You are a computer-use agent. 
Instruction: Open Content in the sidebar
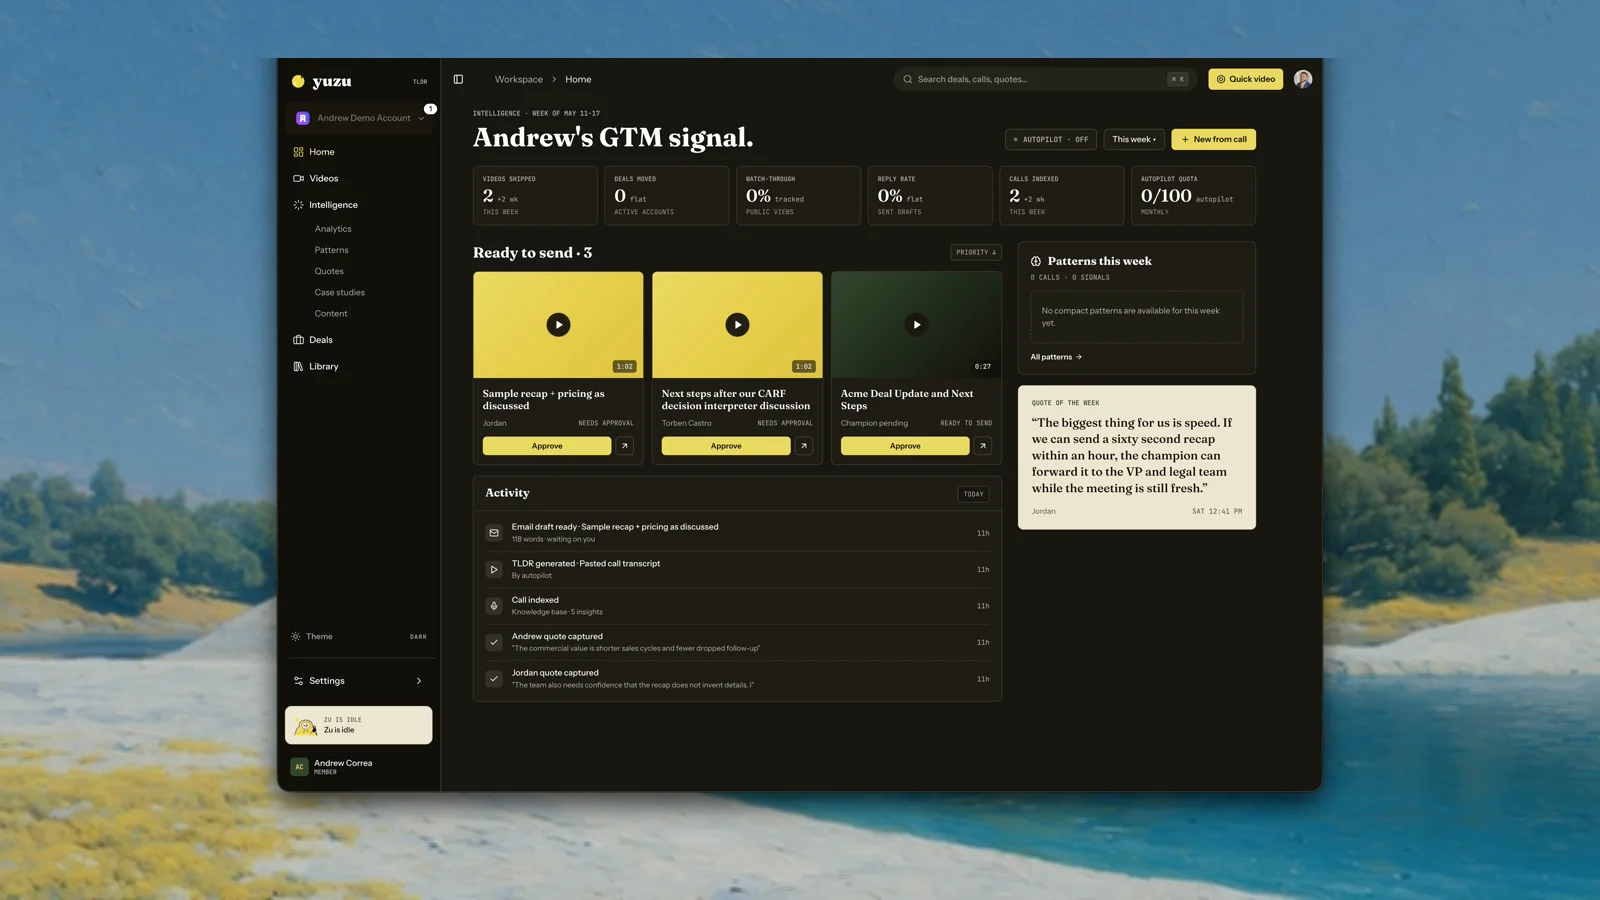pos(331,313)
